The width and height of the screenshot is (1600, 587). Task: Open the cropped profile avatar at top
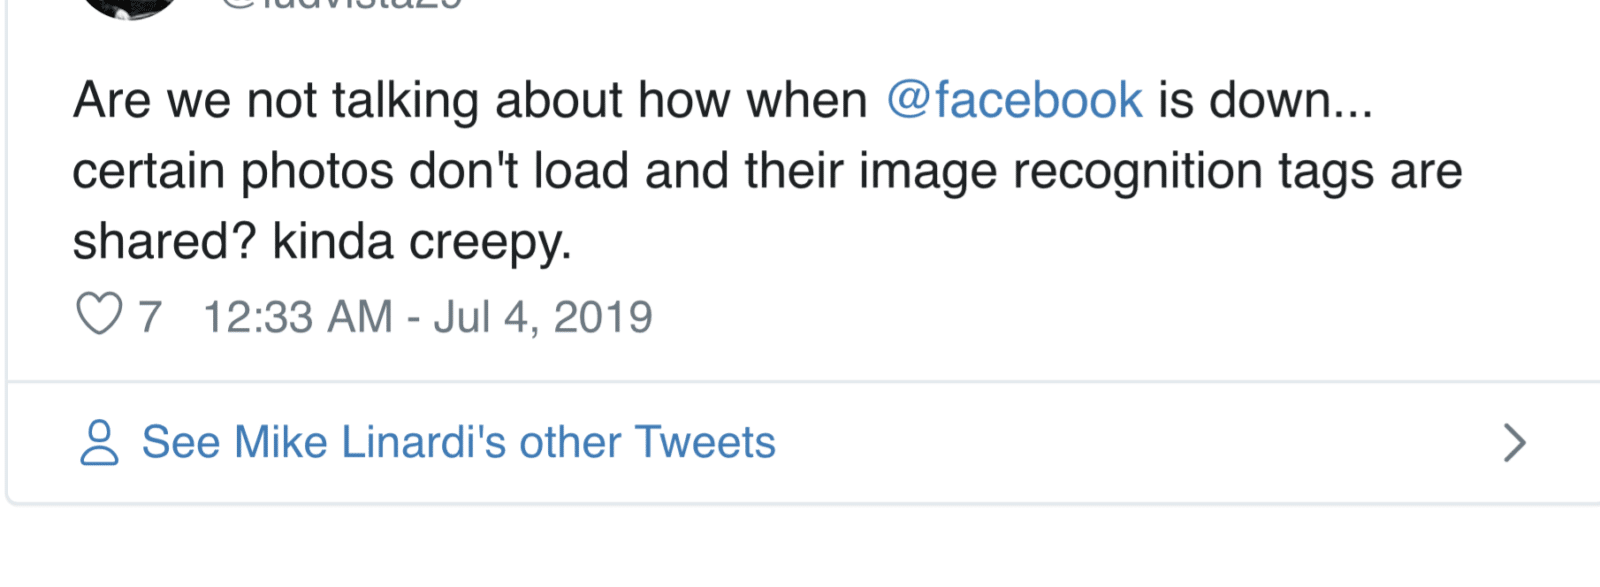pyautogui.click(x=130, y=6)
